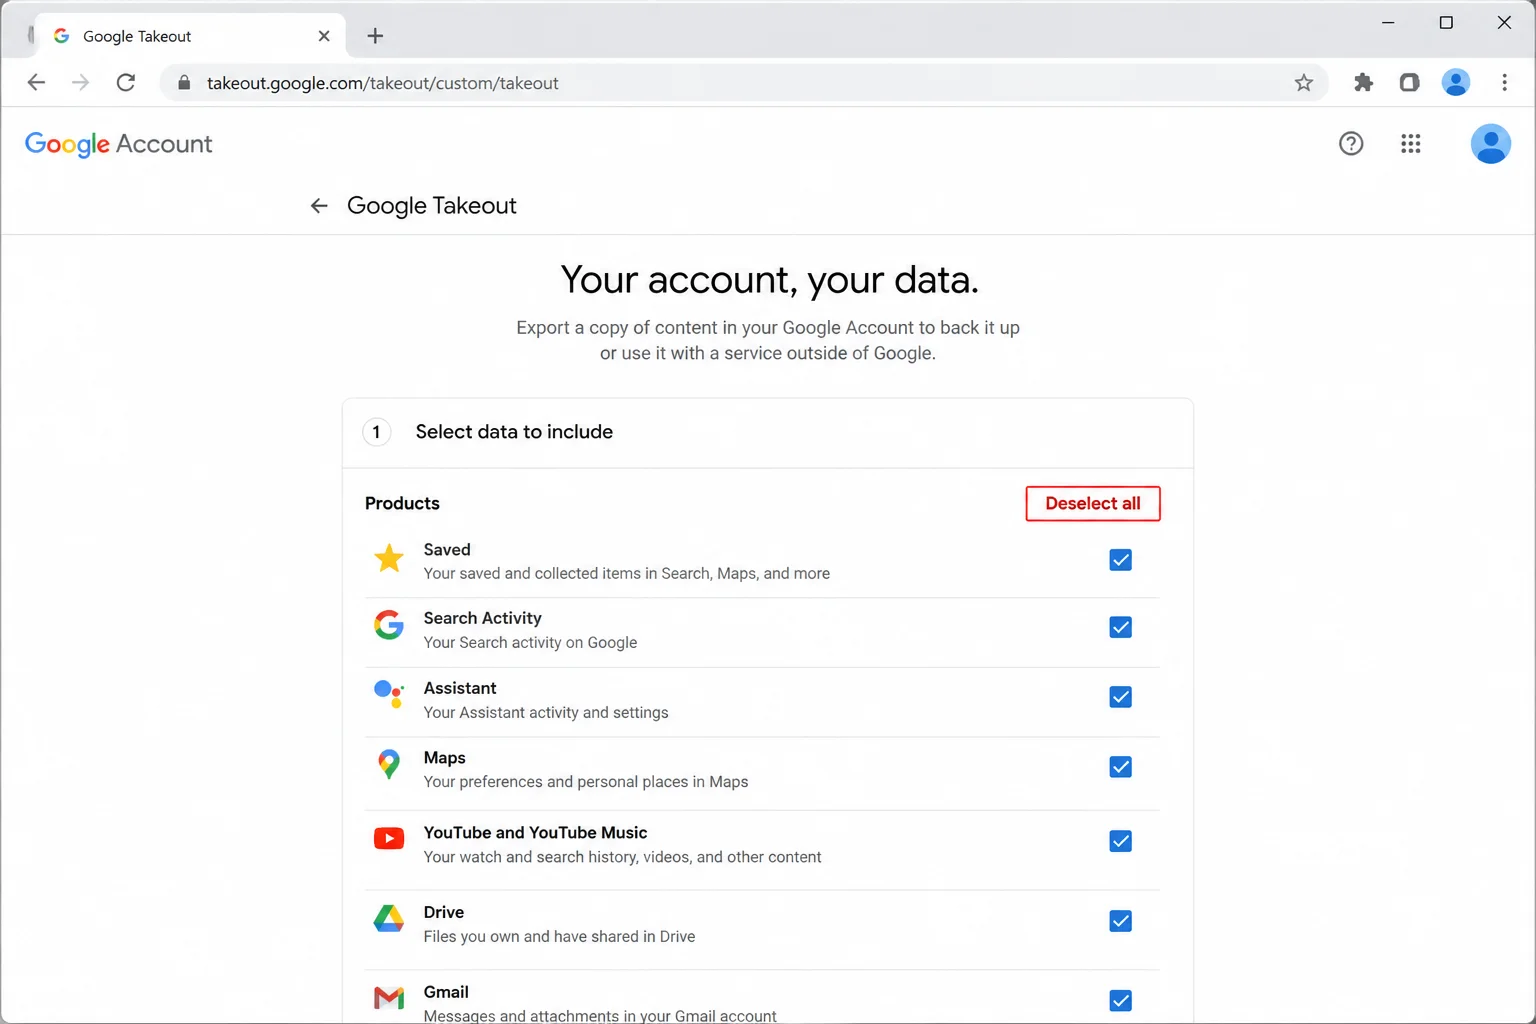Click the browser back arrow

[36, 83]
